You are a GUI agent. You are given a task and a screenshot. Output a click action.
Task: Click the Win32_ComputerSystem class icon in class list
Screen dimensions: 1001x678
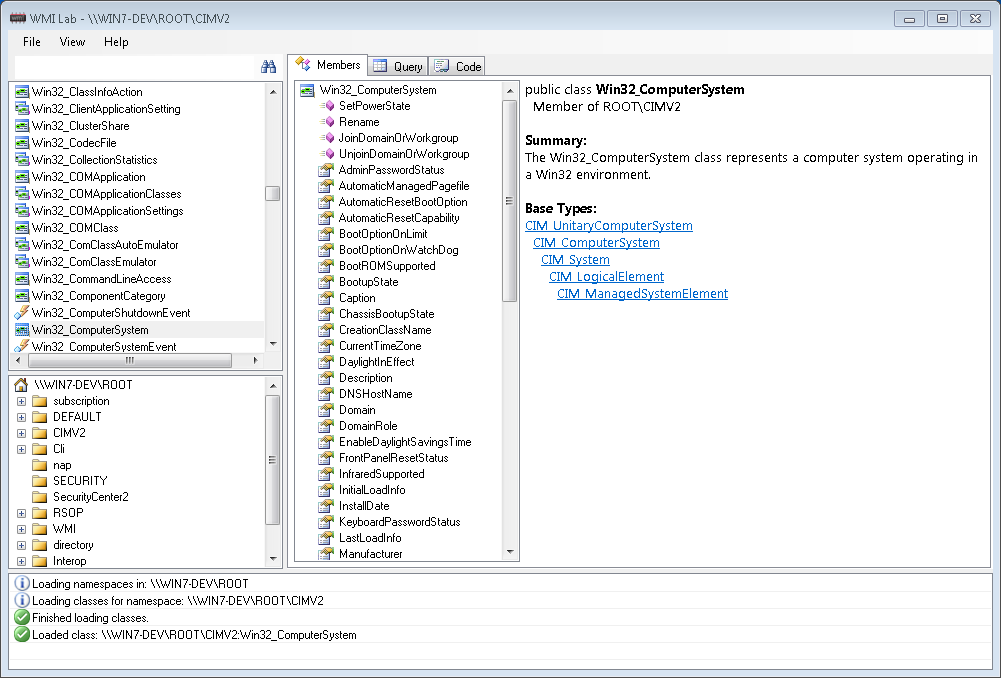(22, 330)
